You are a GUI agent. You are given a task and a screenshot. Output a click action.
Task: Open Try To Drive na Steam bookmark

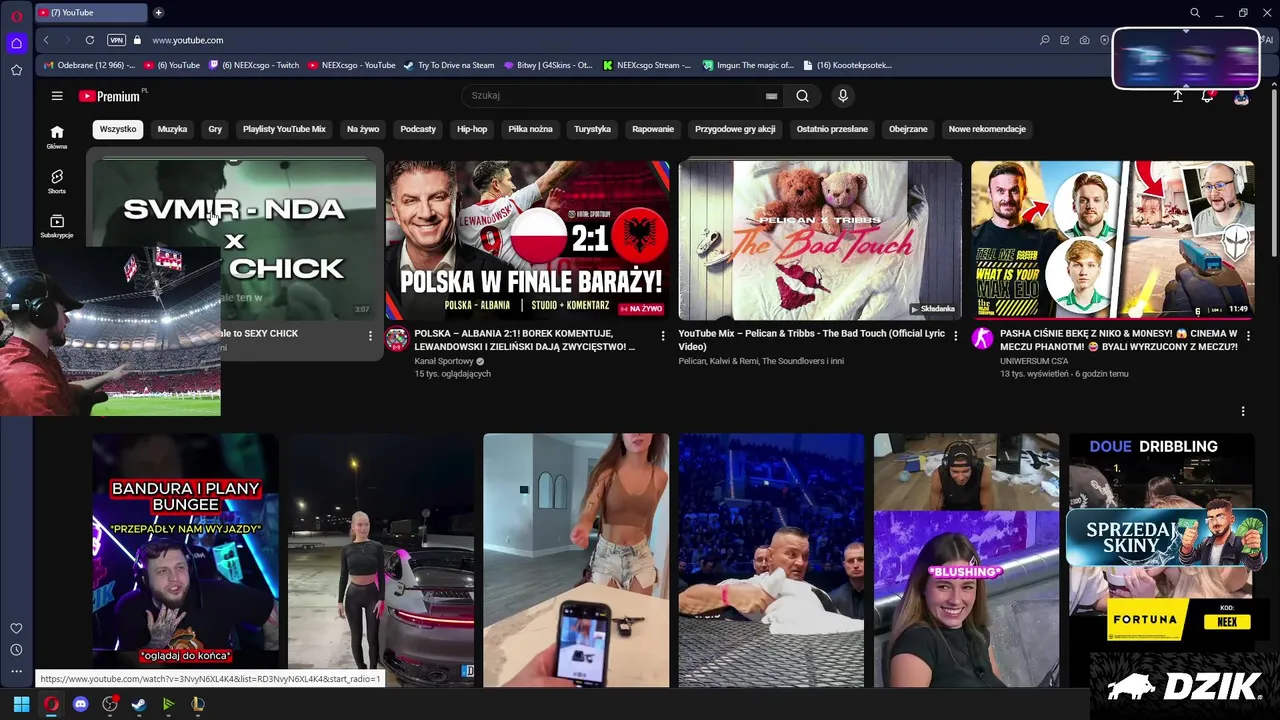pyautogui.click(x=449, y=65)
